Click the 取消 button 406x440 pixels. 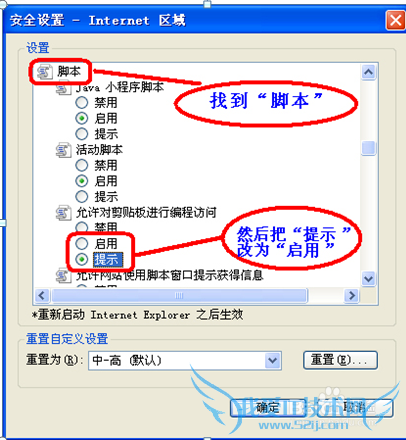click(x=355, y=408)
